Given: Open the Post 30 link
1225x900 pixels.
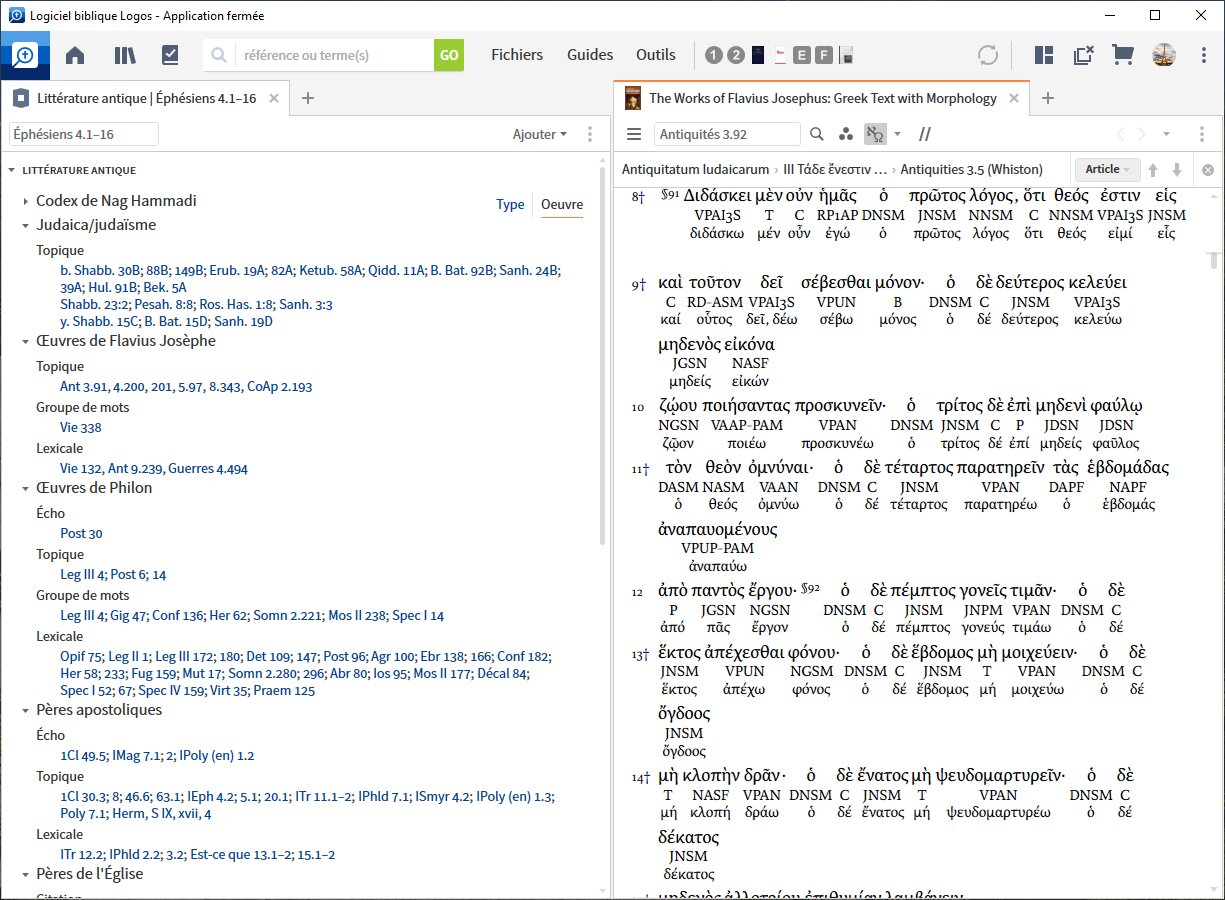Looking at the screenshot, I should click(81, 533).
